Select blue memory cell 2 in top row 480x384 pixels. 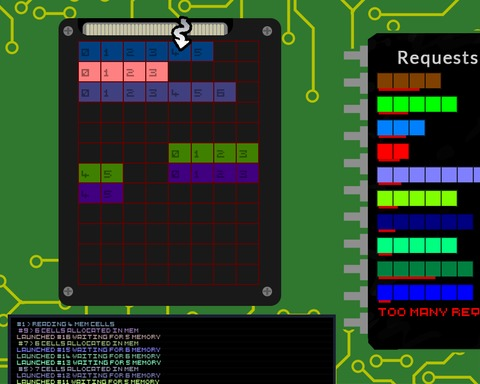(134, 51)
